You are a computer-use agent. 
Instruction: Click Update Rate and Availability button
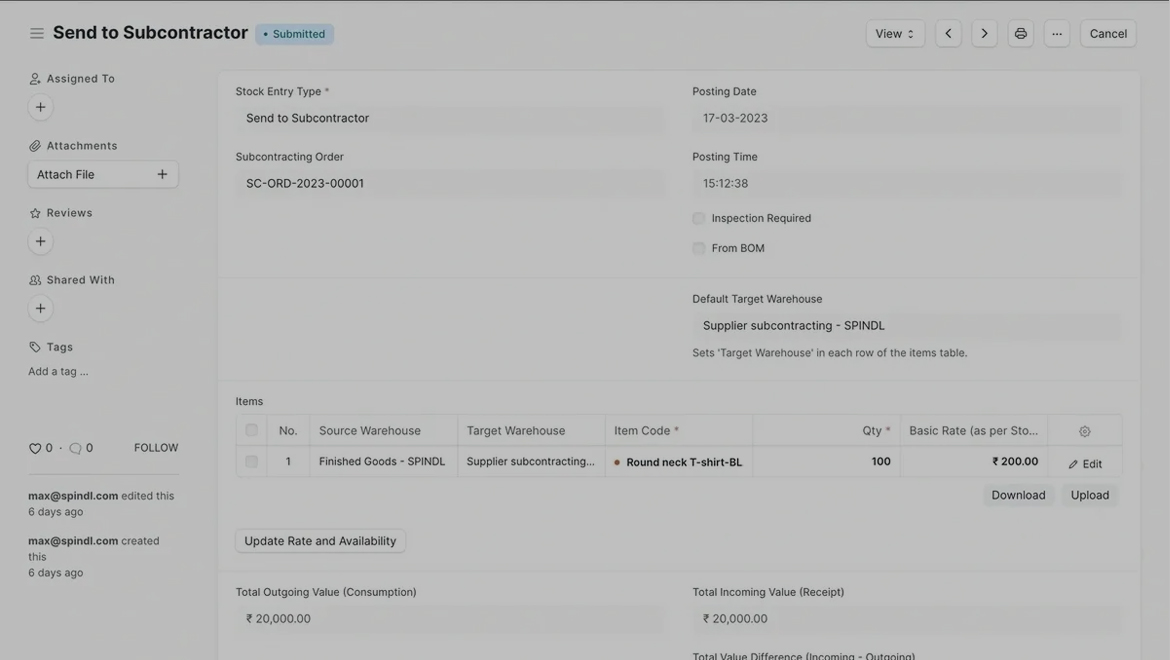click(320, 541)
